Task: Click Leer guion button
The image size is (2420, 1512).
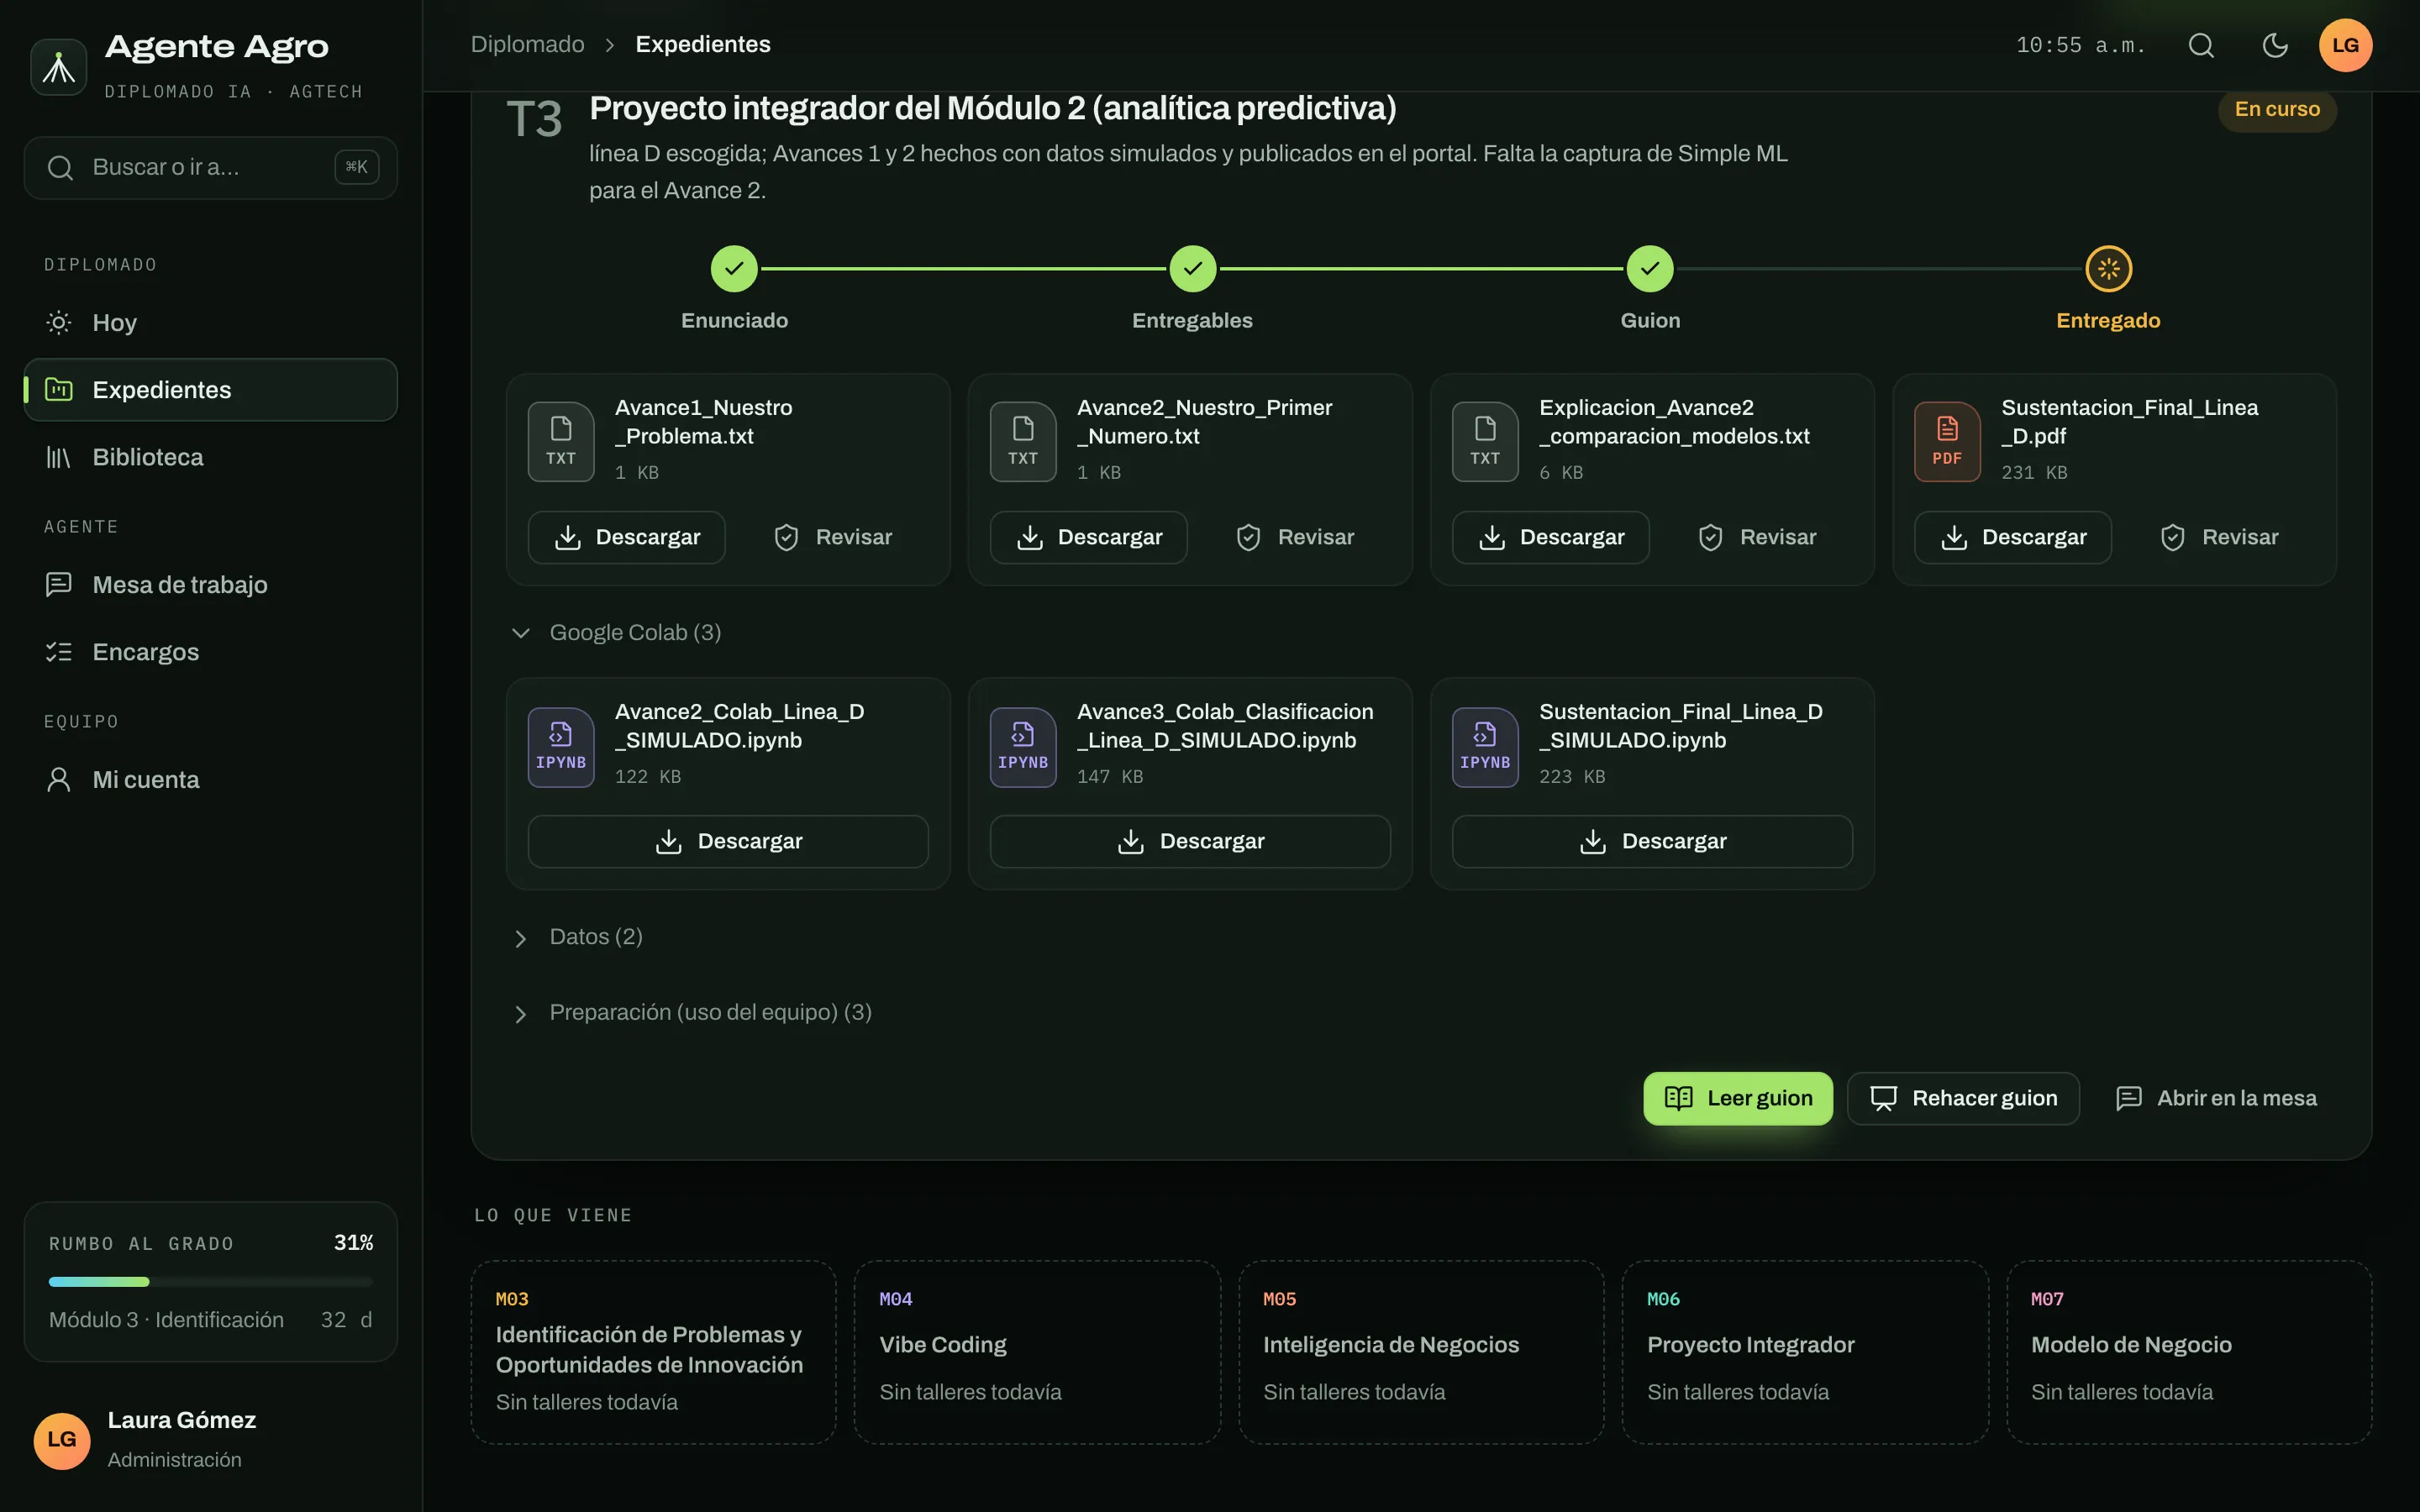Action: click(x=1738, y=1098)
